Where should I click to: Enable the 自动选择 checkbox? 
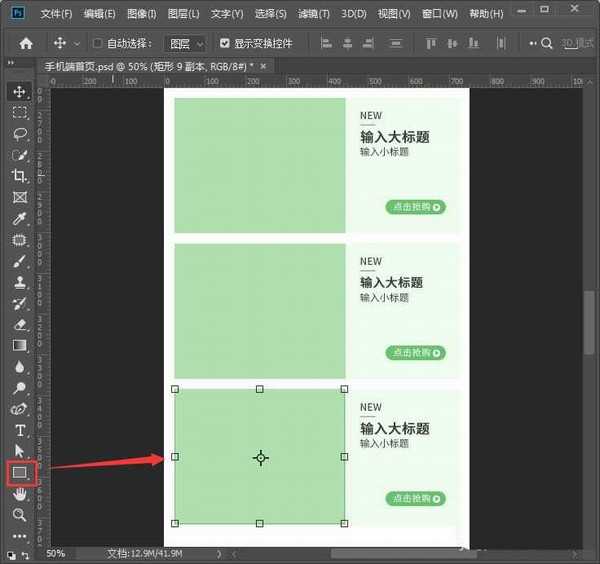pyautogui.click(x=98, y=44)
